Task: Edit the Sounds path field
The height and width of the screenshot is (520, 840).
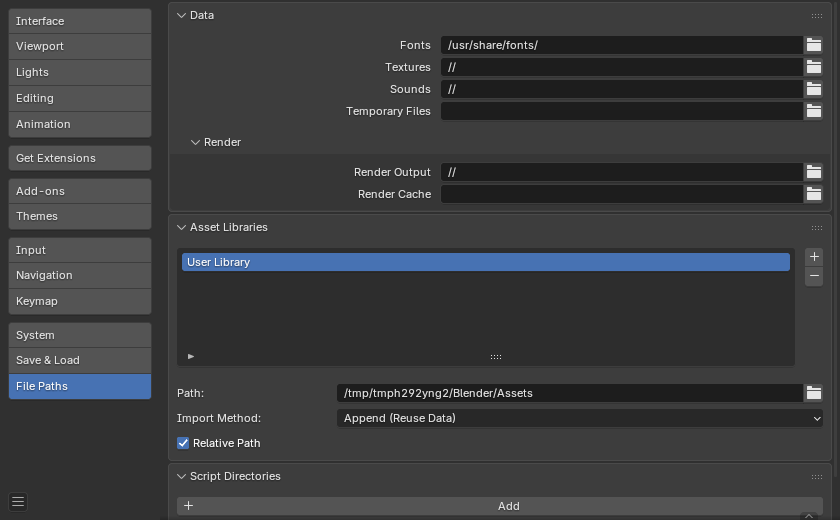Action: pyautogui.click(x=622, y=89)
